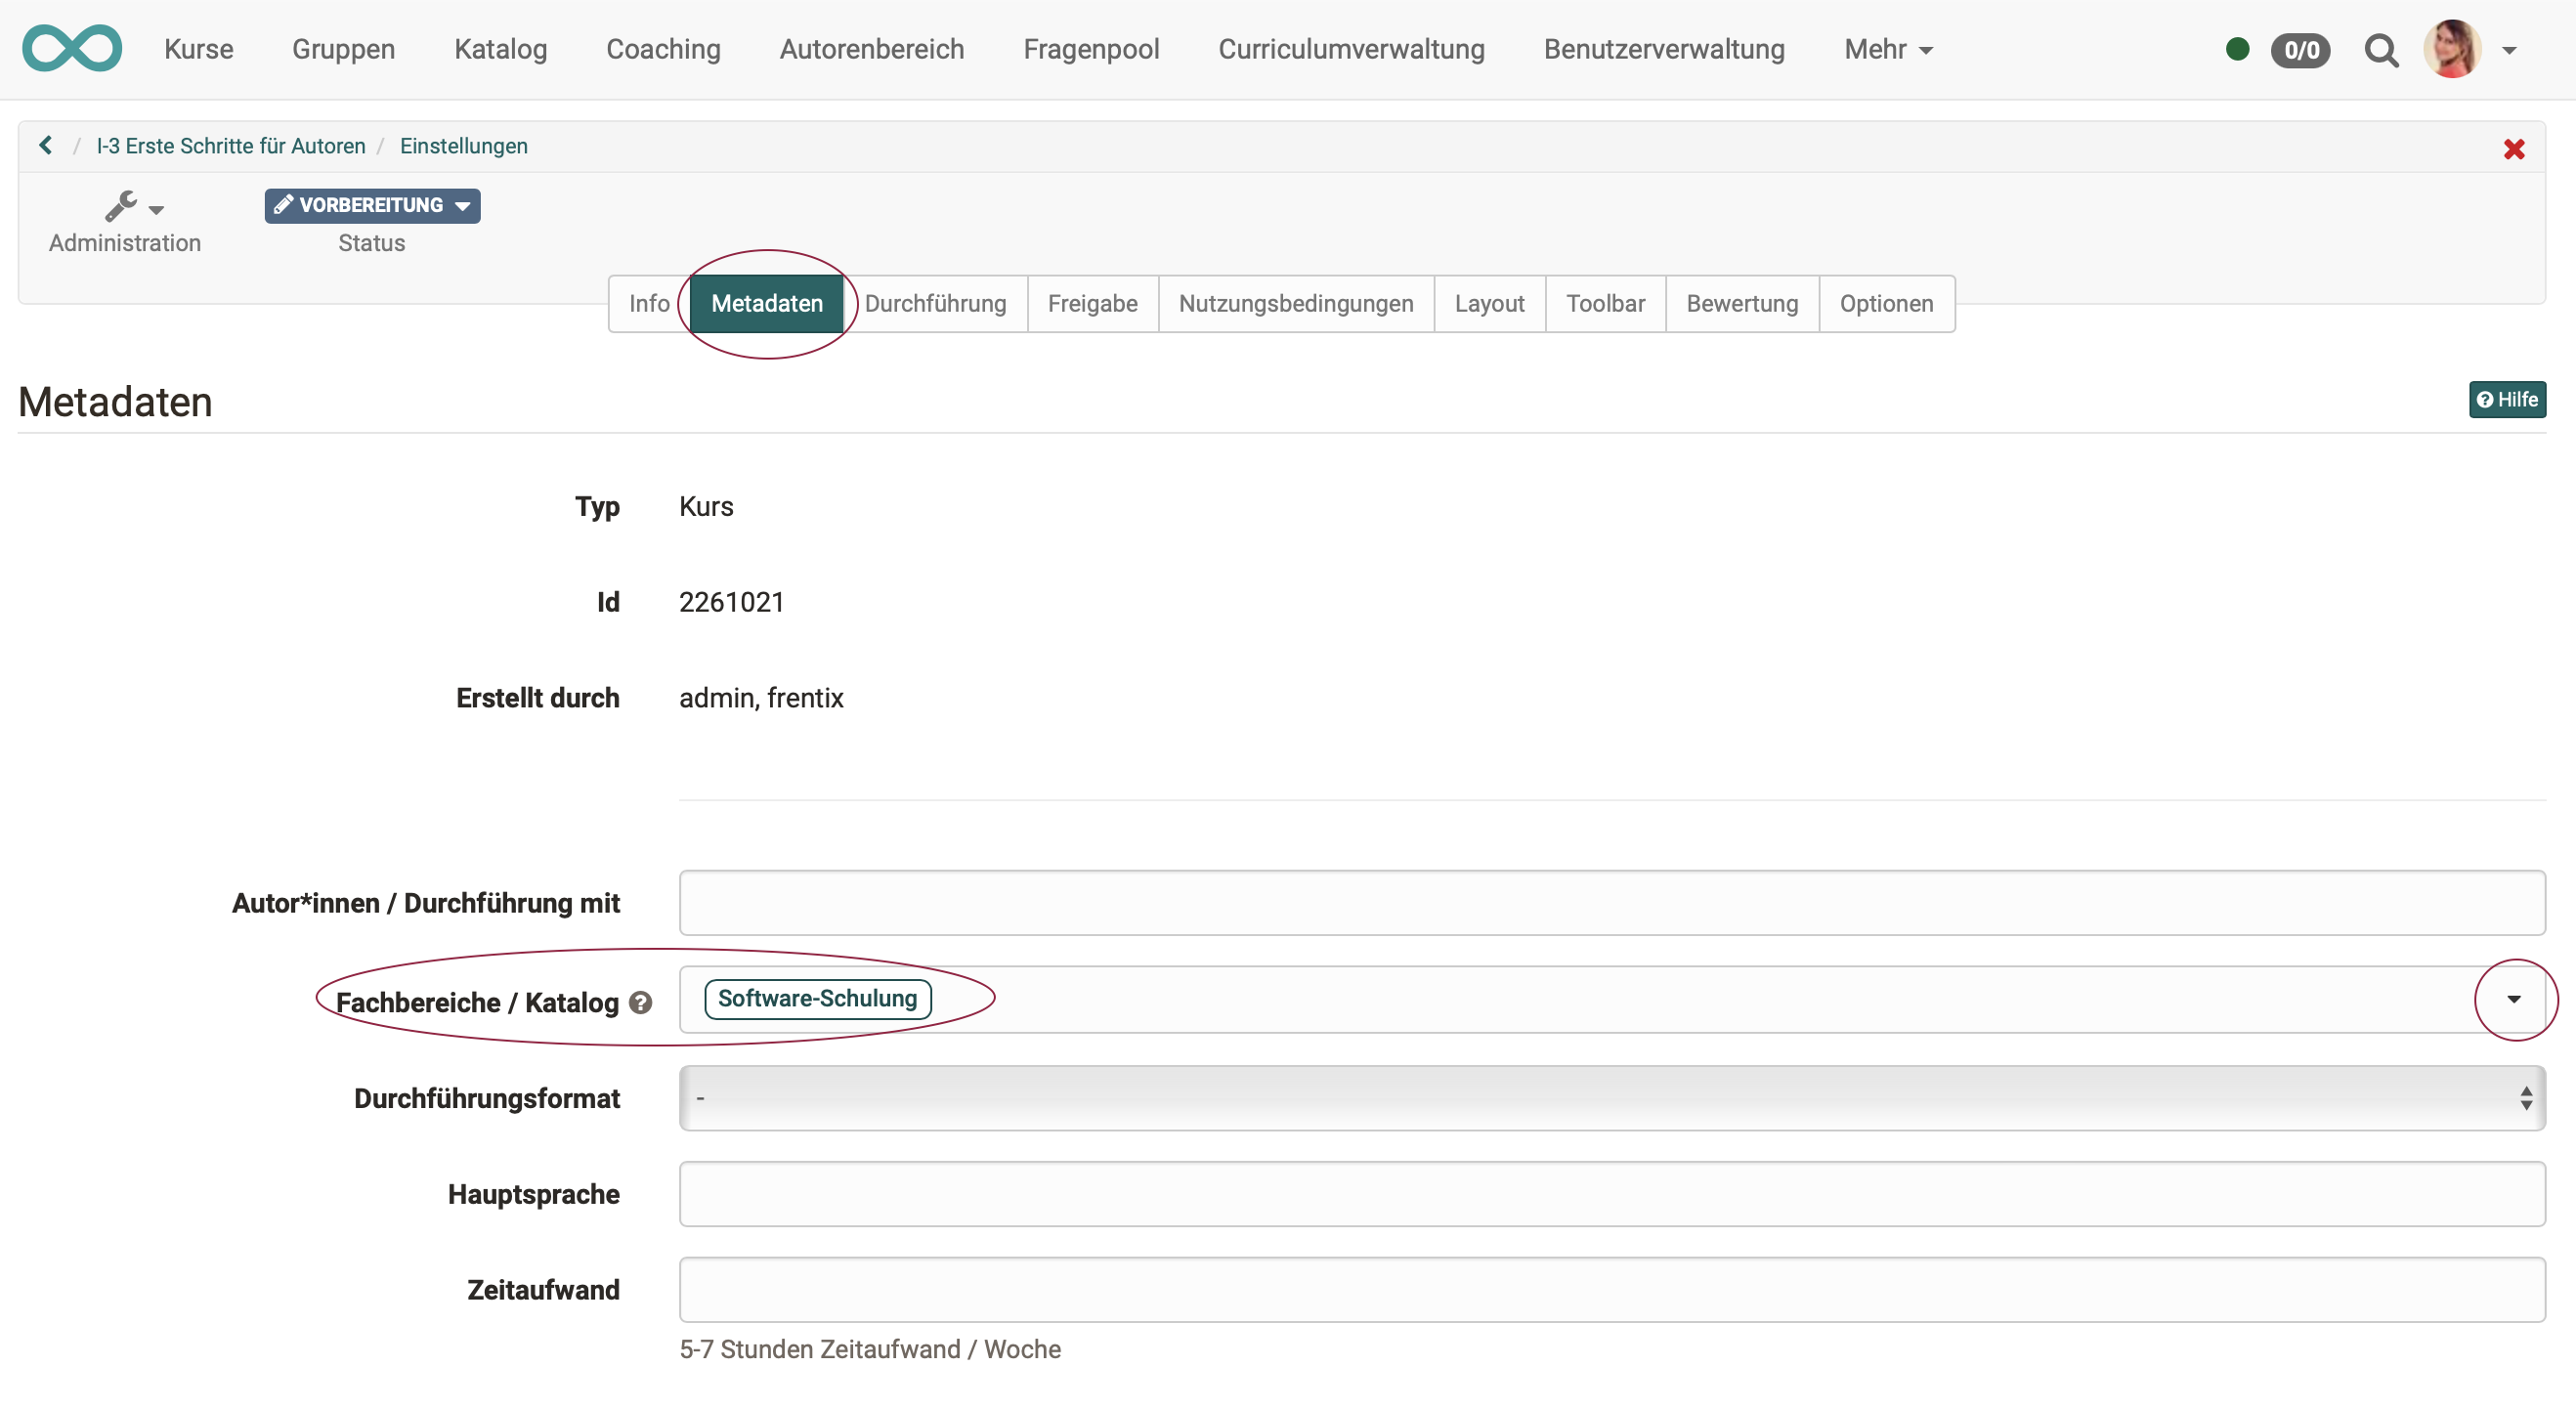Open Fachbereiche / Katalog dropdown arrow

pos(2513,999)
